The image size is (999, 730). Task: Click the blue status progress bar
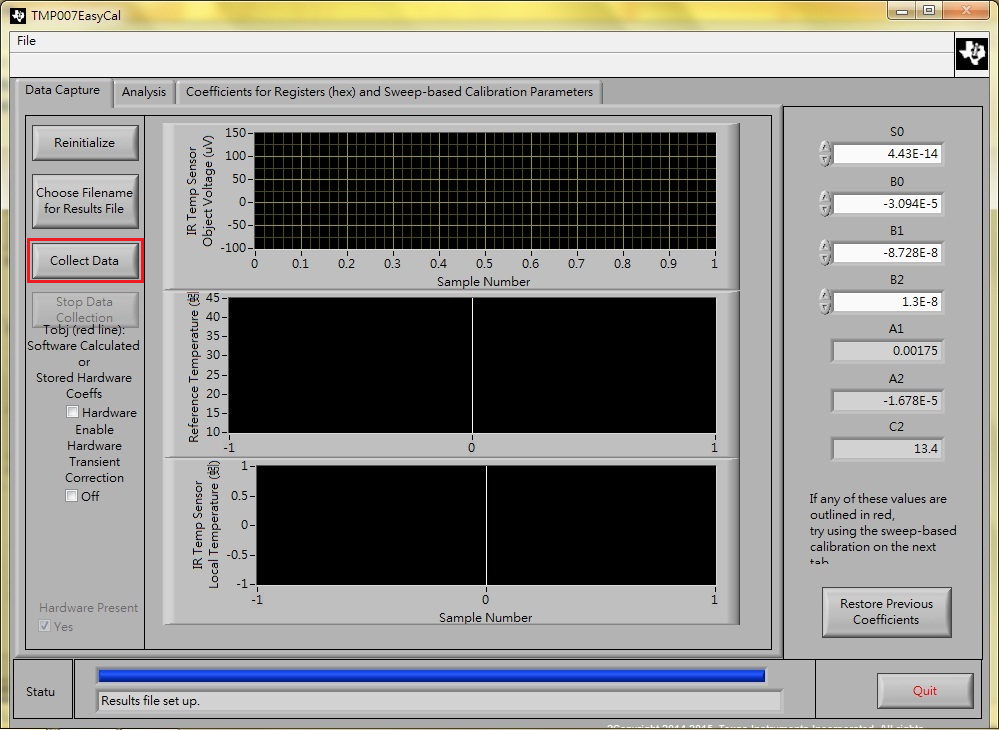point(431,676)
